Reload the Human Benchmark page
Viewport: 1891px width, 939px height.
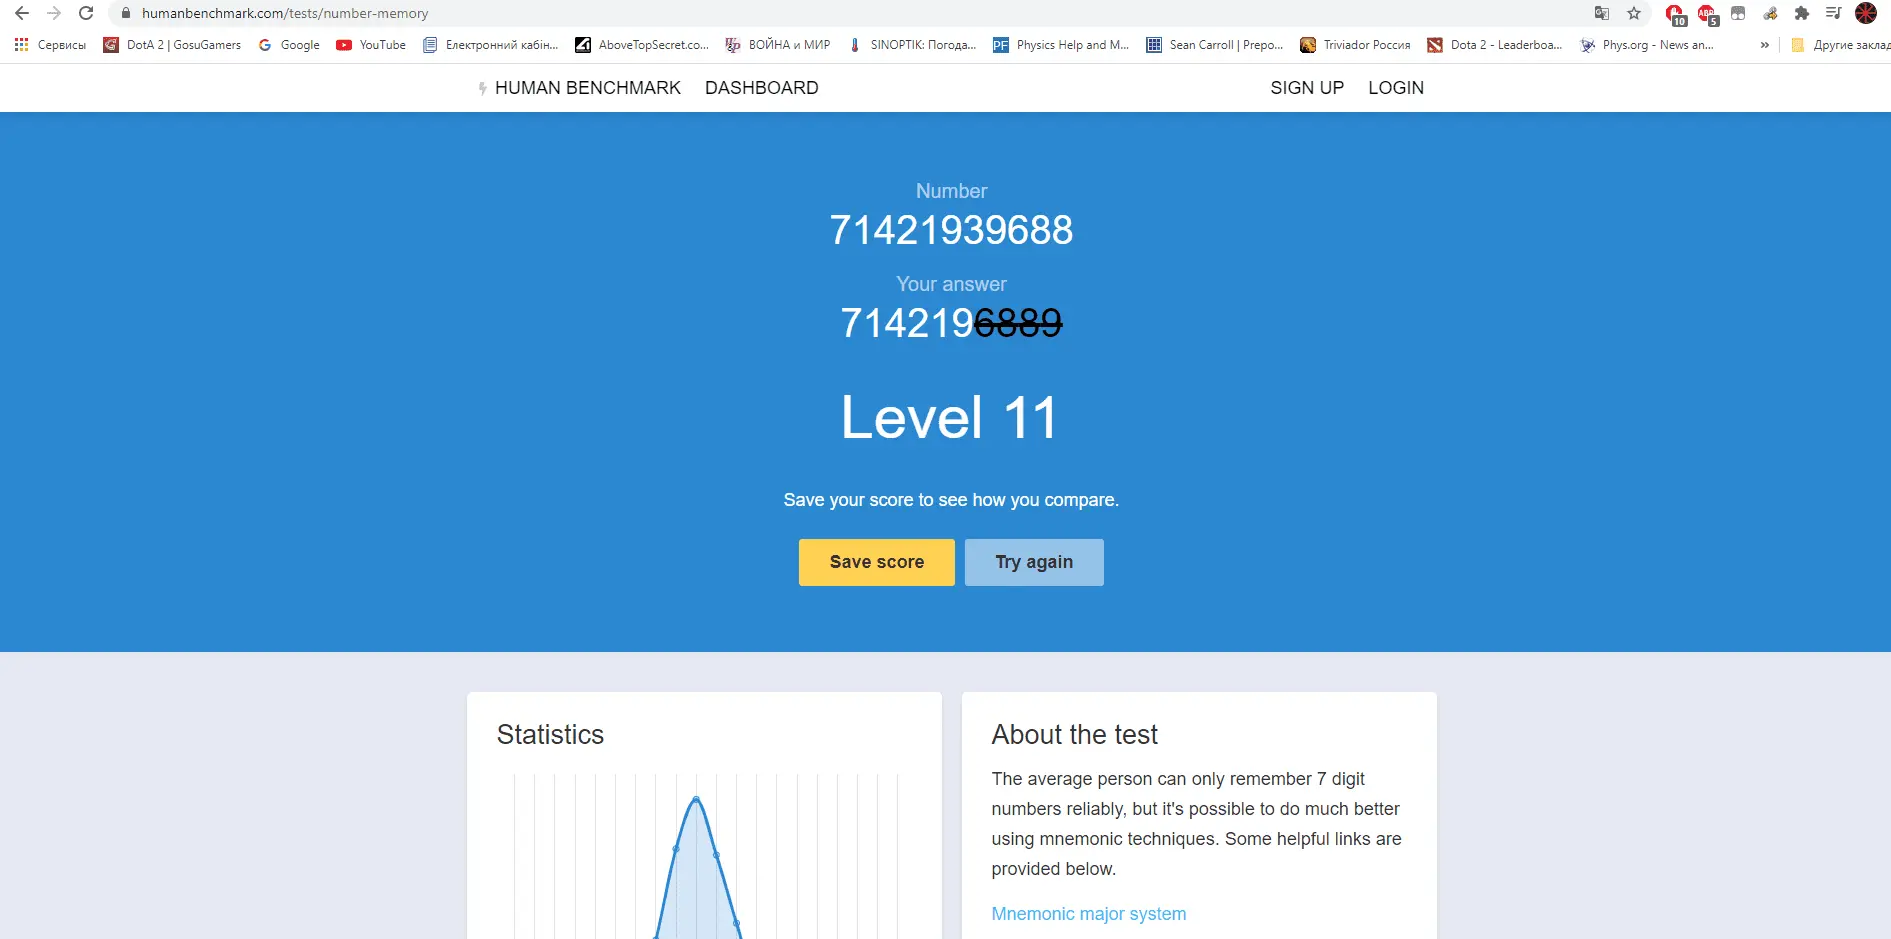[x=86, y=13]
